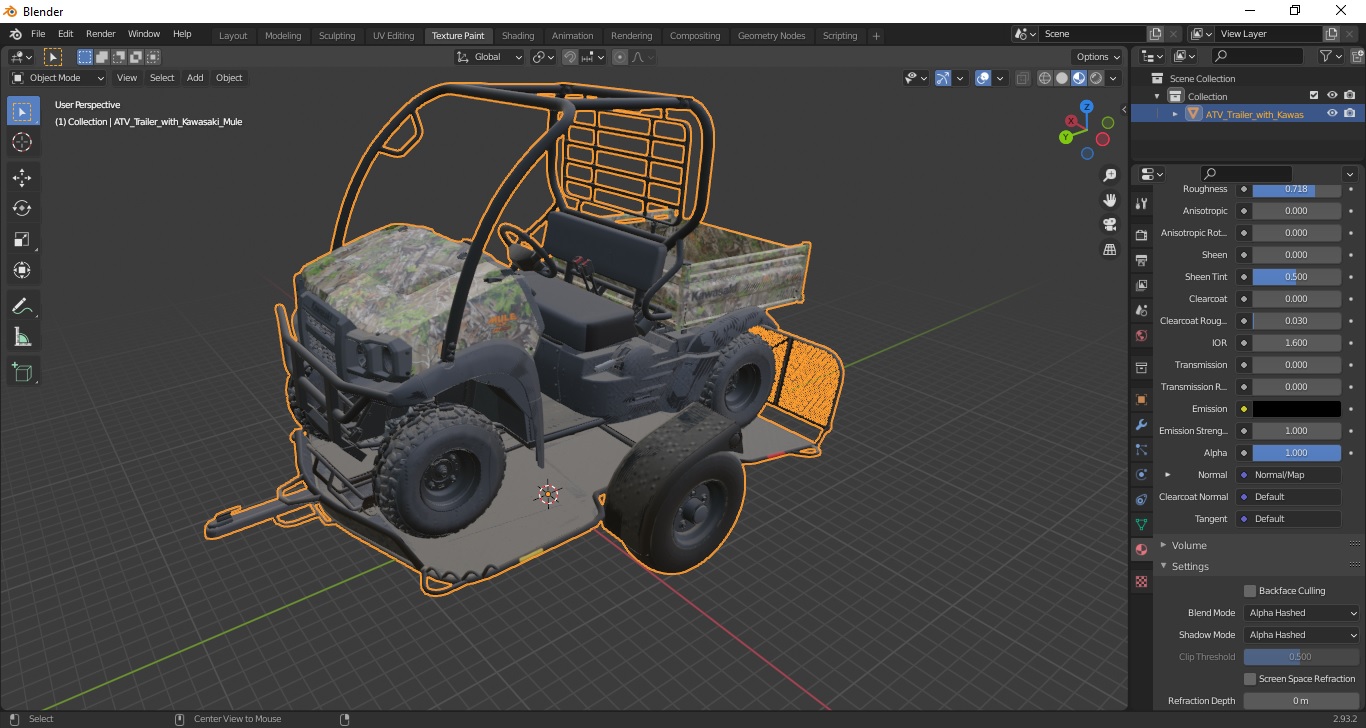Open the Object Mode dropdown
The image size is (1366, 728).
click(x=58, y=78)
